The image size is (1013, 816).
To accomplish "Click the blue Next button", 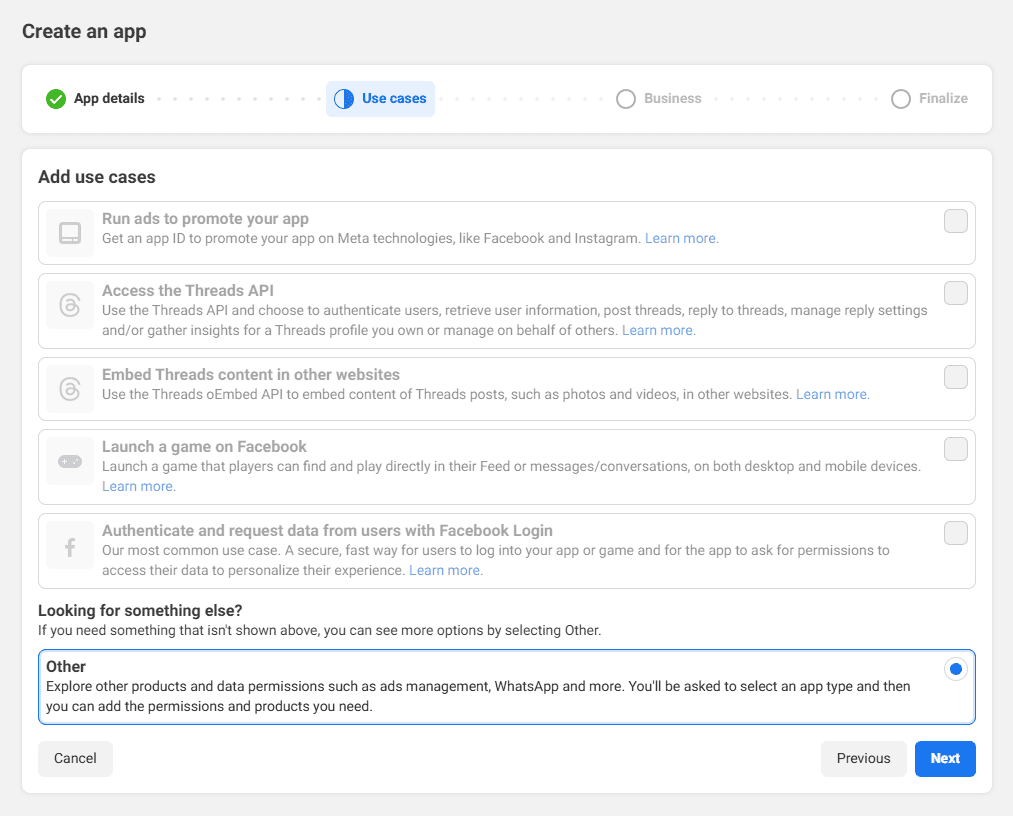I will [x=945, y=758].
